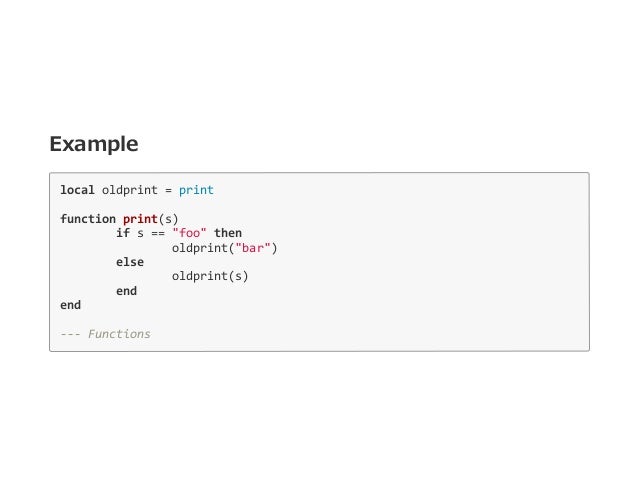638x479 pixels.
Task: Click the oldprint("bar") call line
Action: [x=224, y=247]
